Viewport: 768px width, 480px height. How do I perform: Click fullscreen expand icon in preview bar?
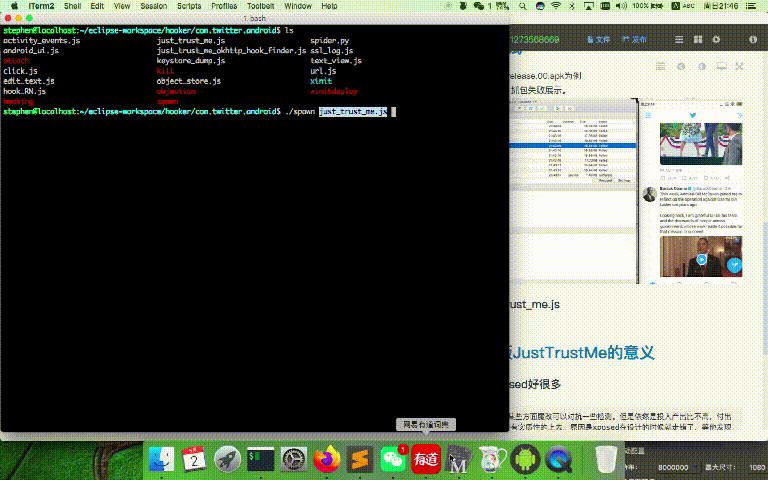(x=739, y=66)
